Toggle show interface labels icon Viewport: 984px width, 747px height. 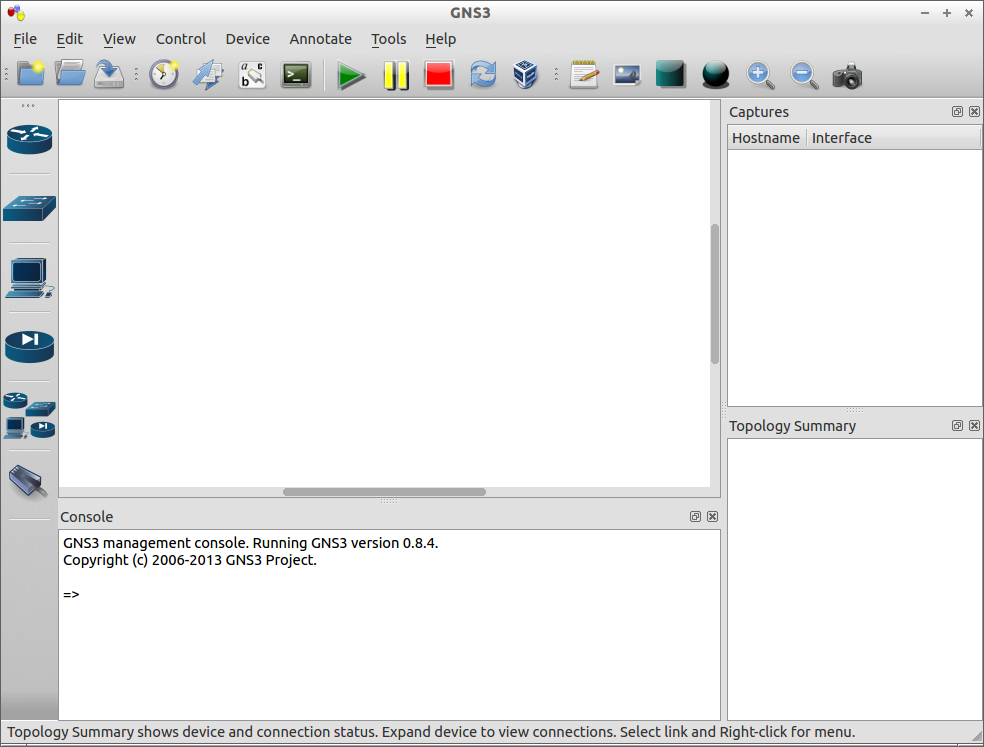[x=252, y=75]
